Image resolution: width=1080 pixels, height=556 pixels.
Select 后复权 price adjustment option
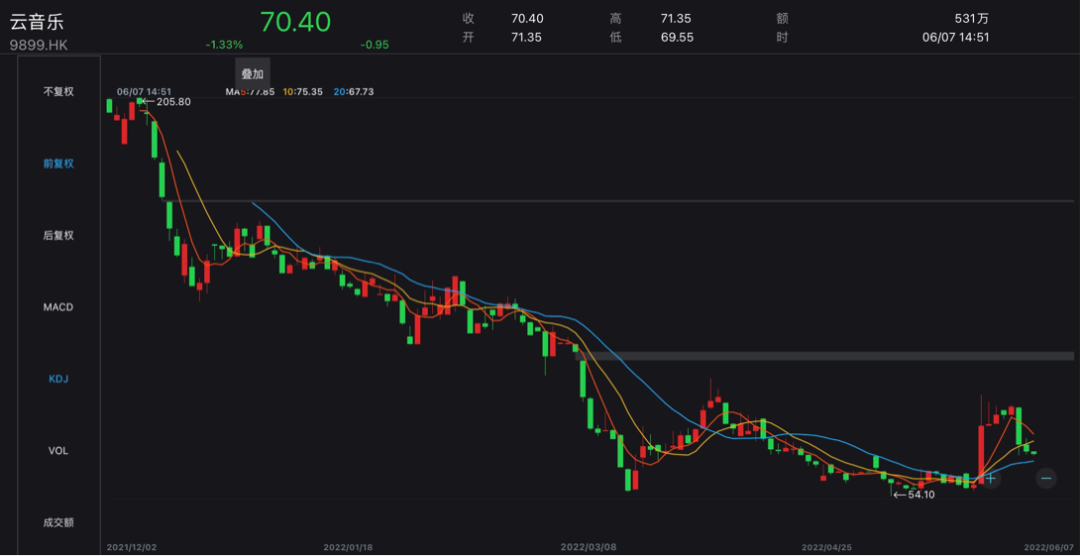(x=59, y=235)
